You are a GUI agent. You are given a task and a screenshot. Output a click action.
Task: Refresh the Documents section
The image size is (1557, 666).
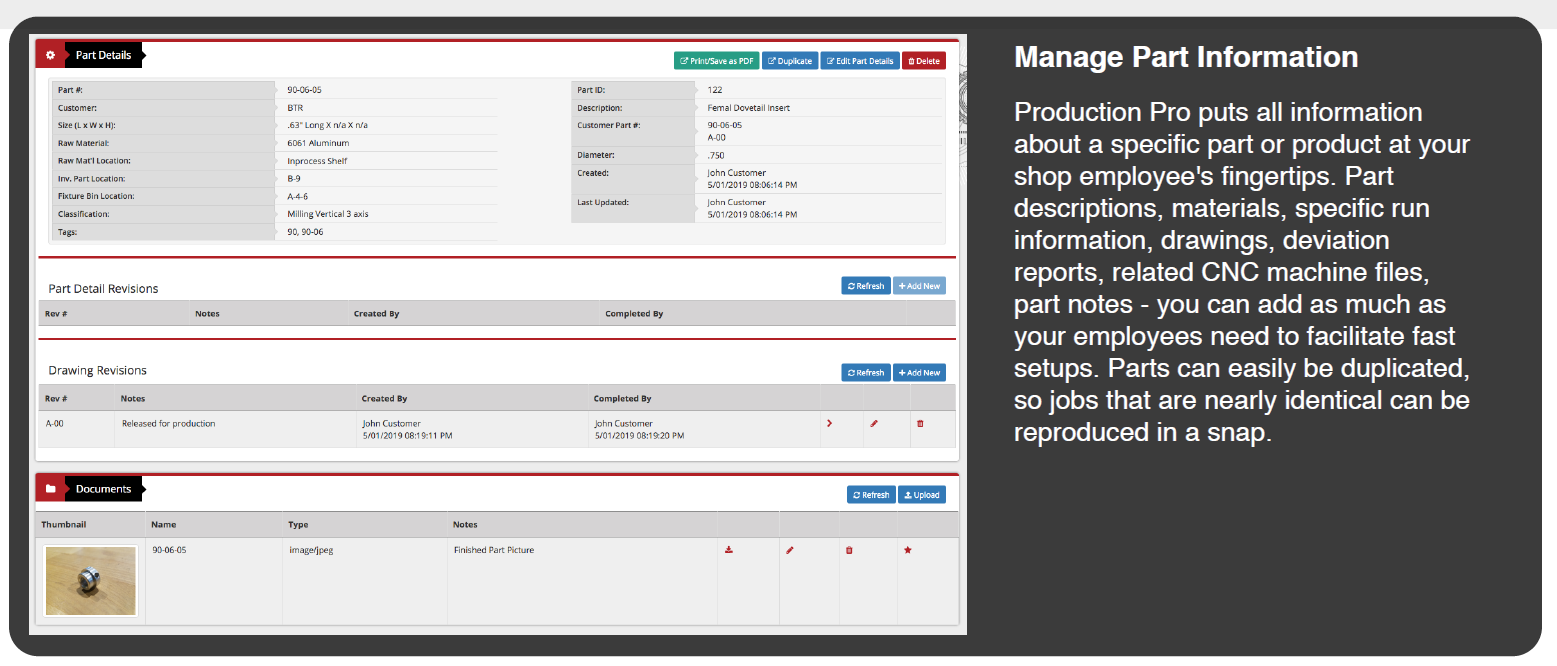point(871,495)
